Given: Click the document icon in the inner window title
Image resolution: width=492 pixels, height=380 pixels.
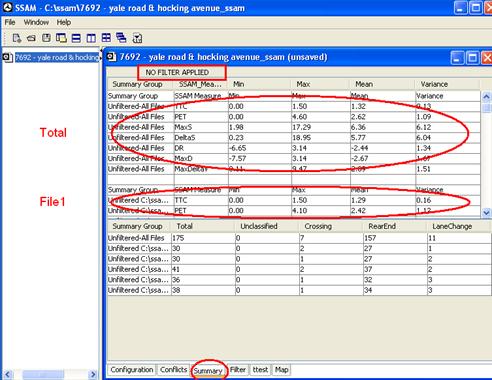Looking at the screenshot, I should point(111,57).
